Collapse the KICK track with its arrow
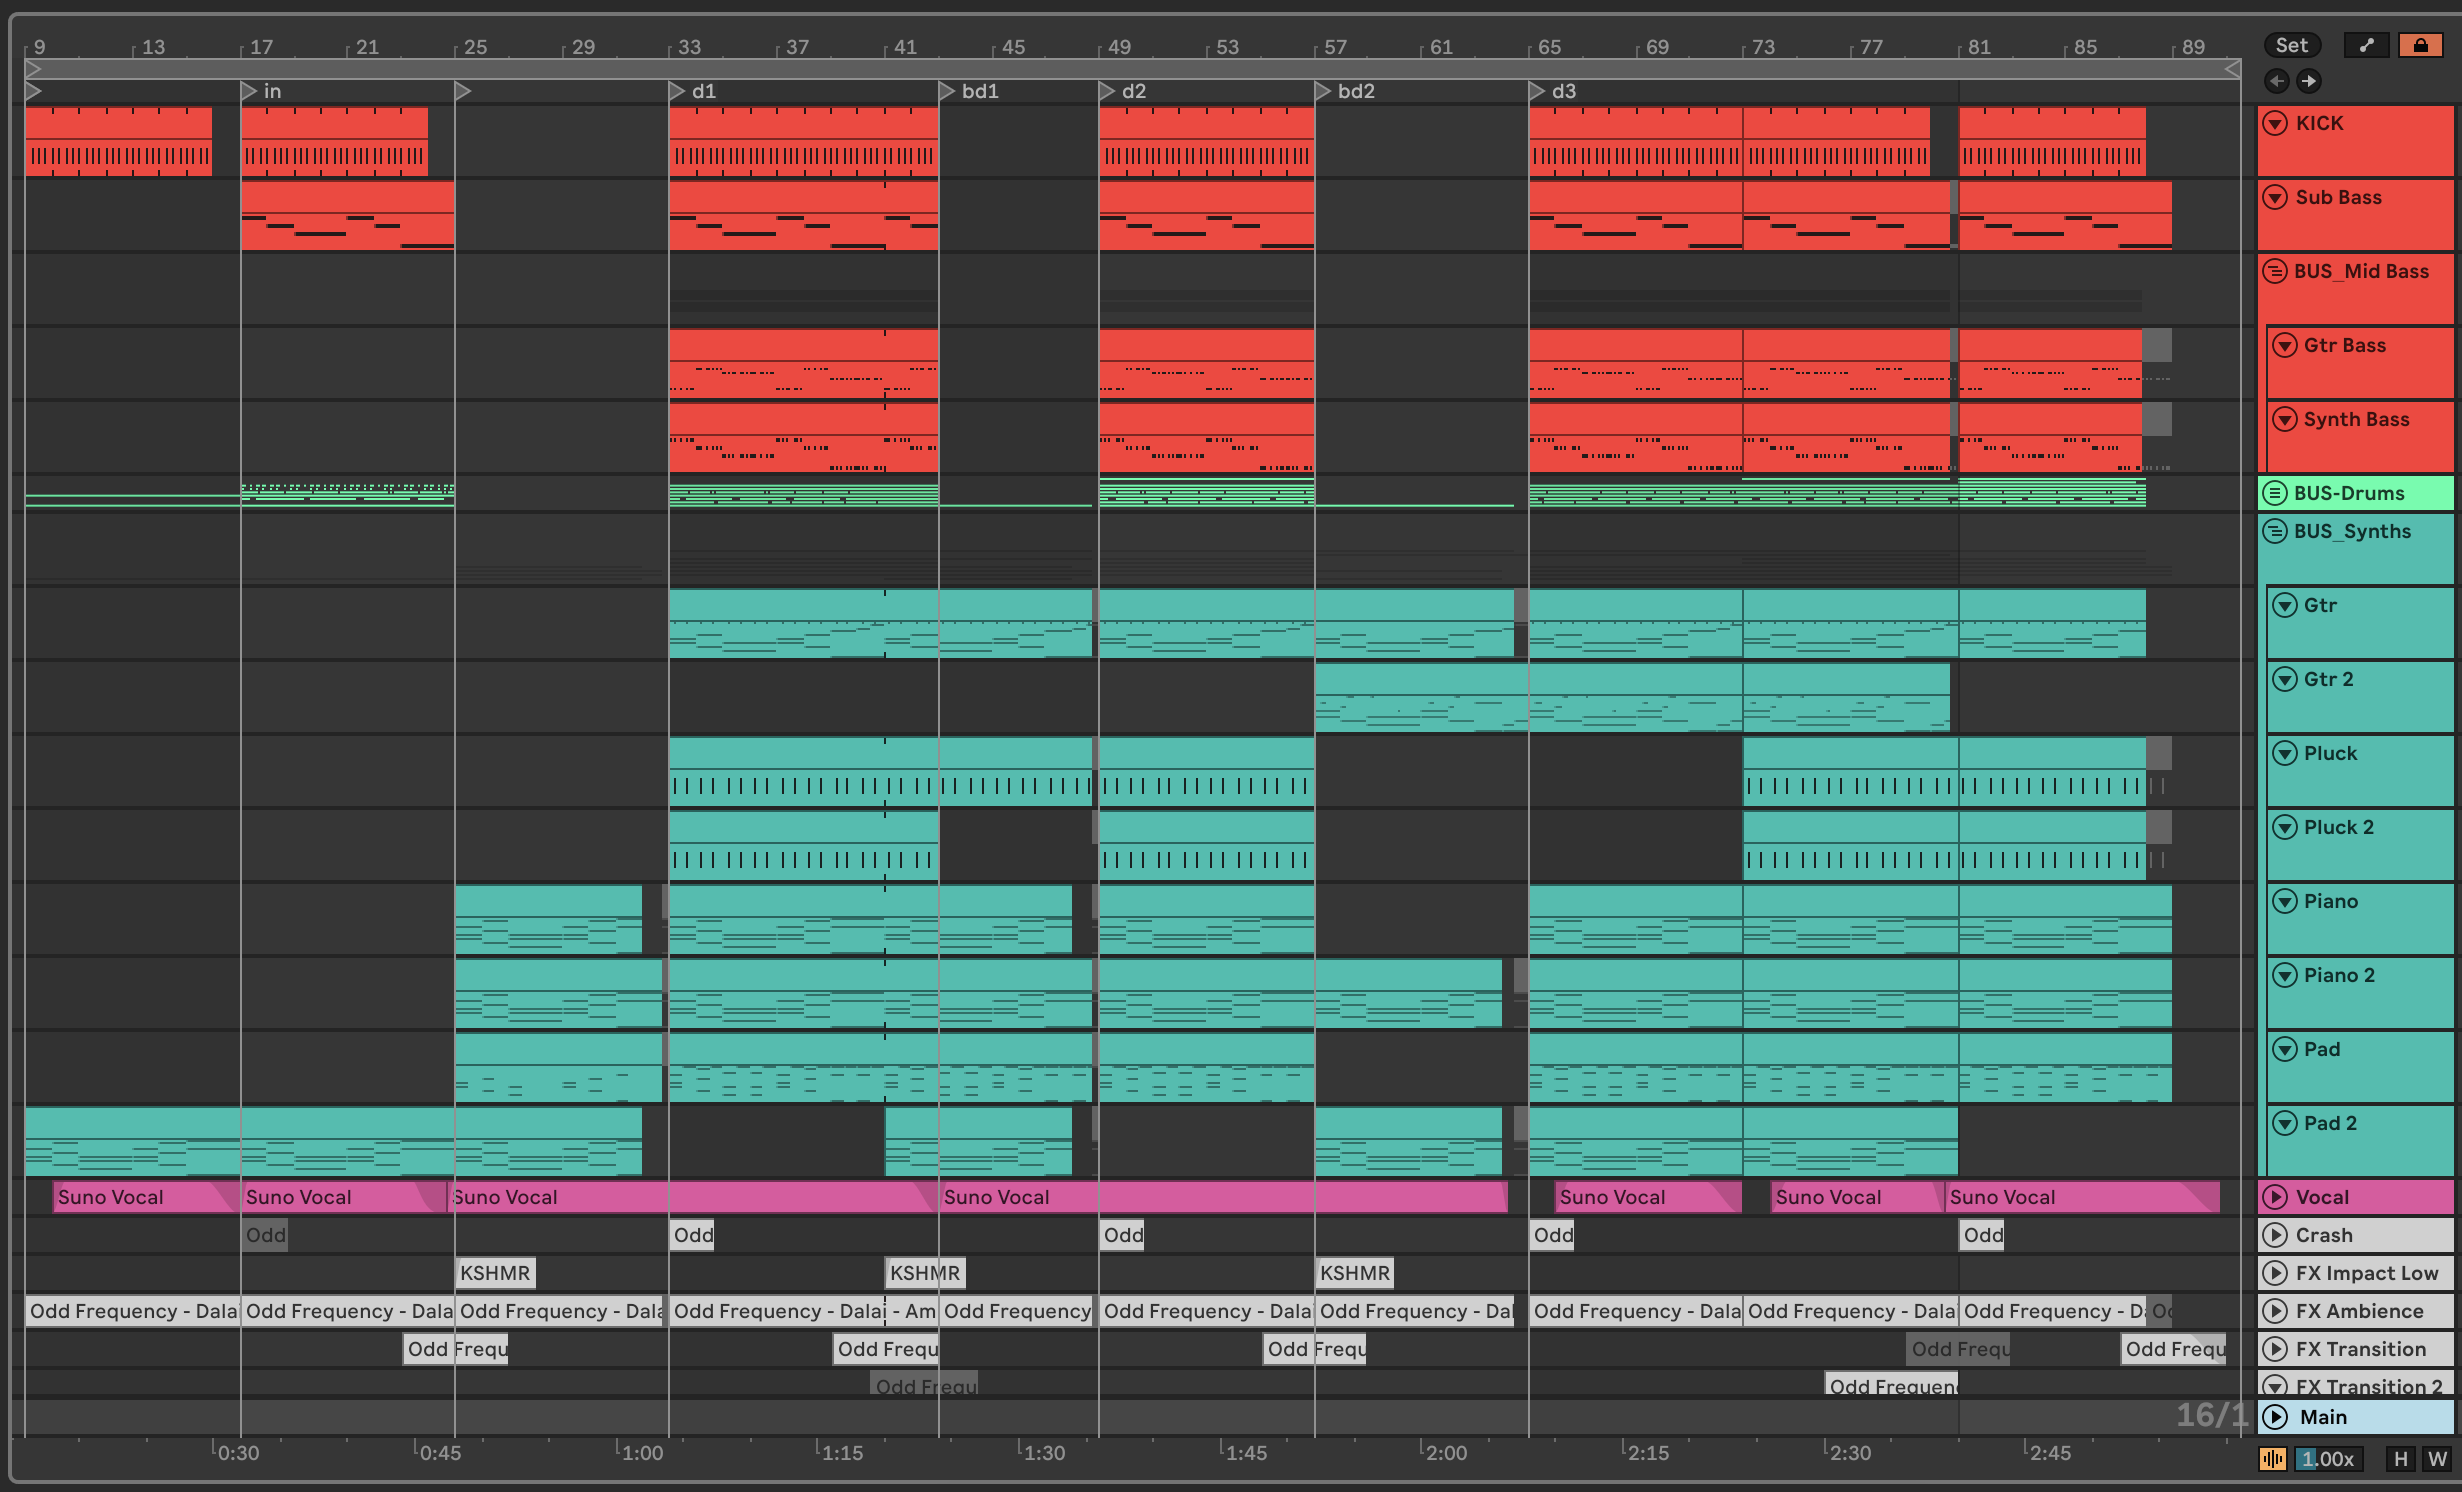The height and width of the screenshot is (1492, 2462). coord(2275,123)
